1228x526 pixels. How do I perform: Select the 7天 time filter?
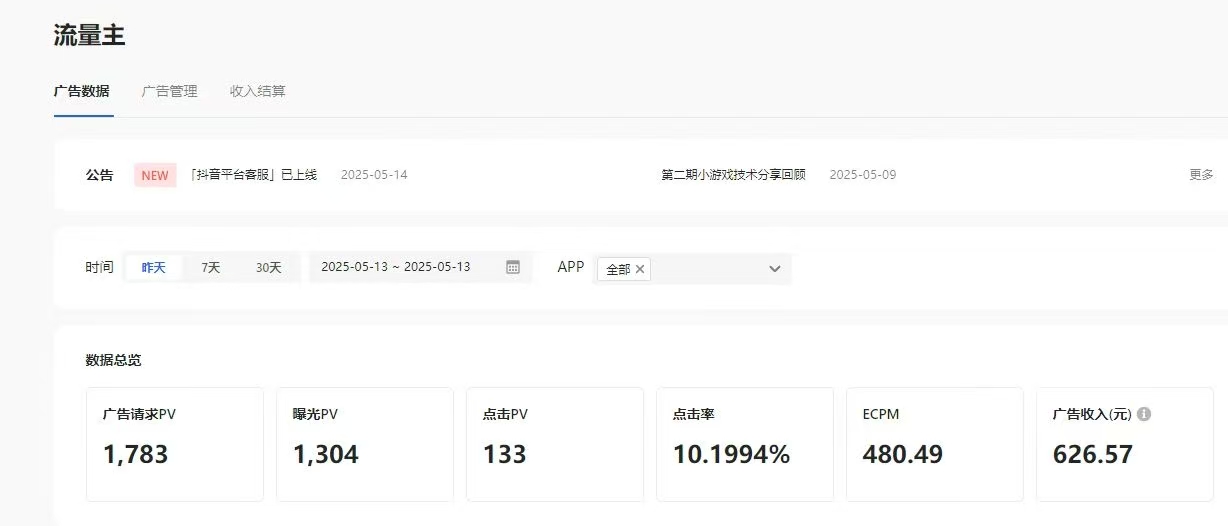pyautogui.click(x=211, y=267)
